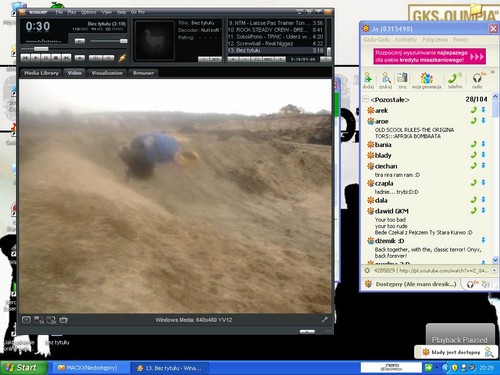The image size is (500, 375).
Task: Open the dodaj add contact icon
Action: point(368,81)
